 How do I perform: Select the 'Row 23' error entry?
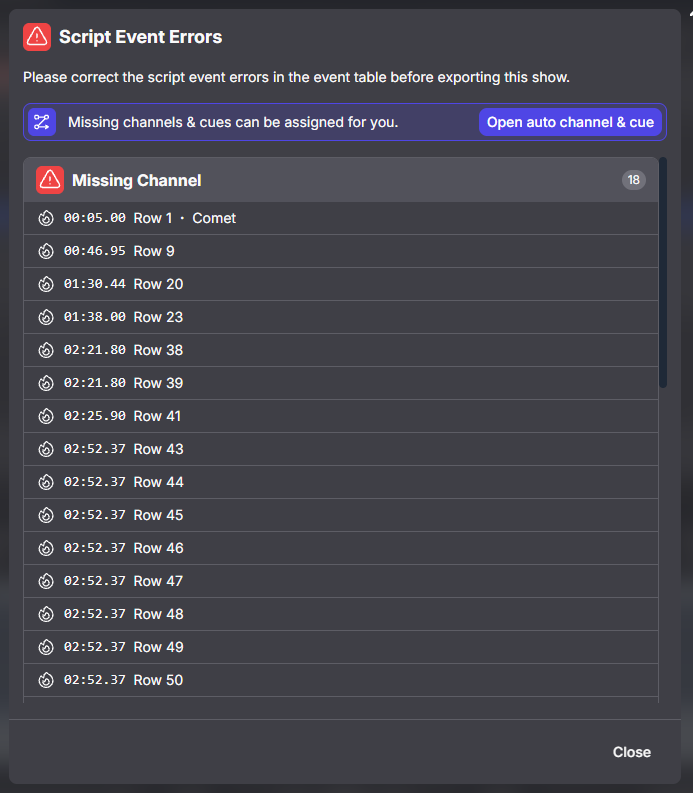coord(341,317)
